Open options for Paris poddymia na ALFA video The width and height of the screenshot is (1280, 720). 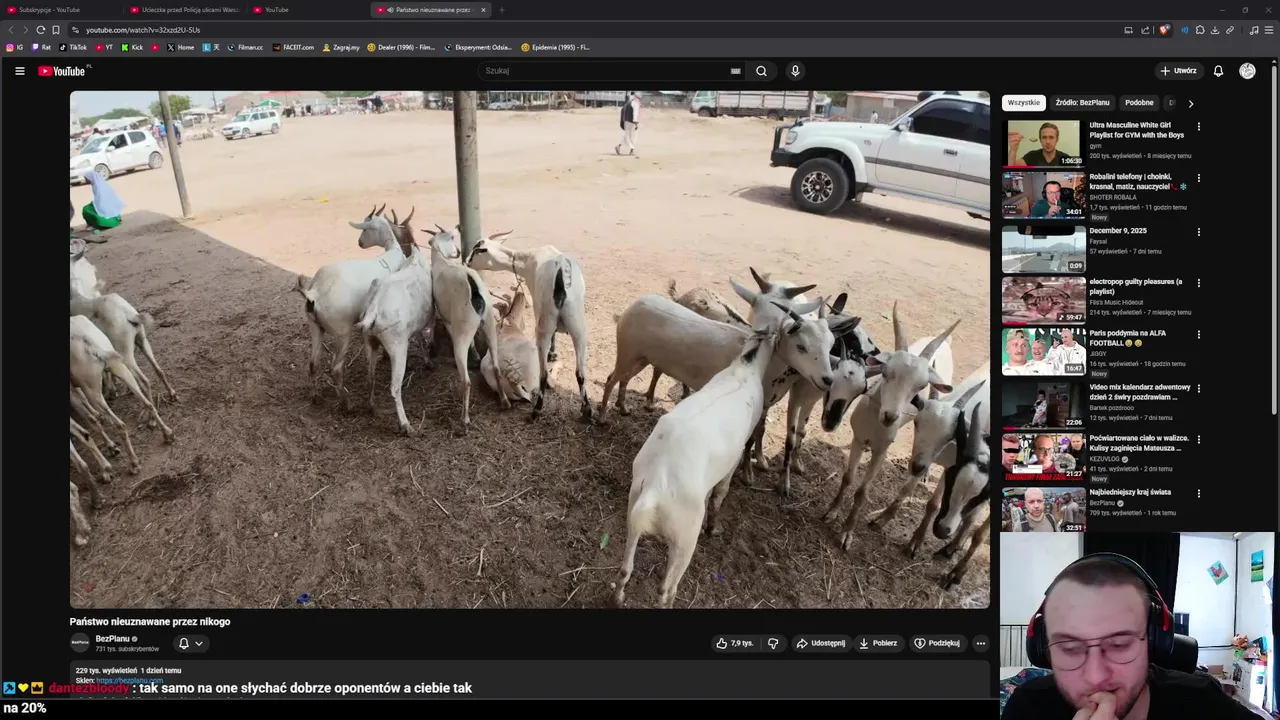tap(1198, 335)
